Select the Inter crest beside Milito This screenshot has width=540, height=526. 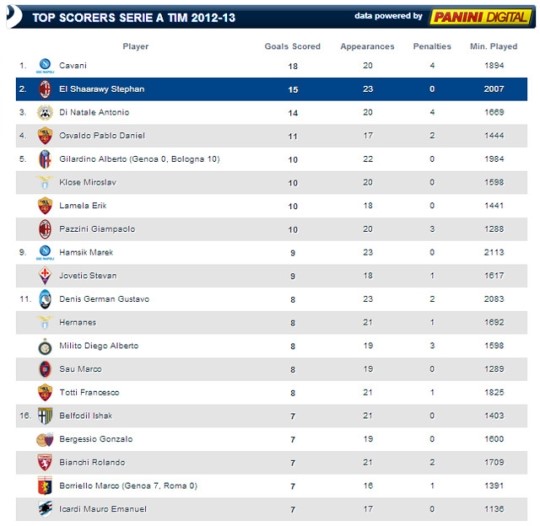tap(45, 346)
